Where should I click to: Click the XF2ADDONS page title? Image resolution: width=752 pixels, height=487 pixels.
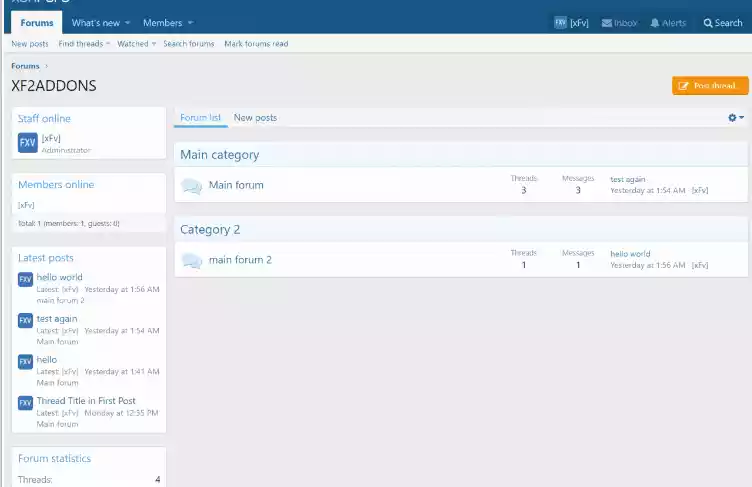pos(54,85)
